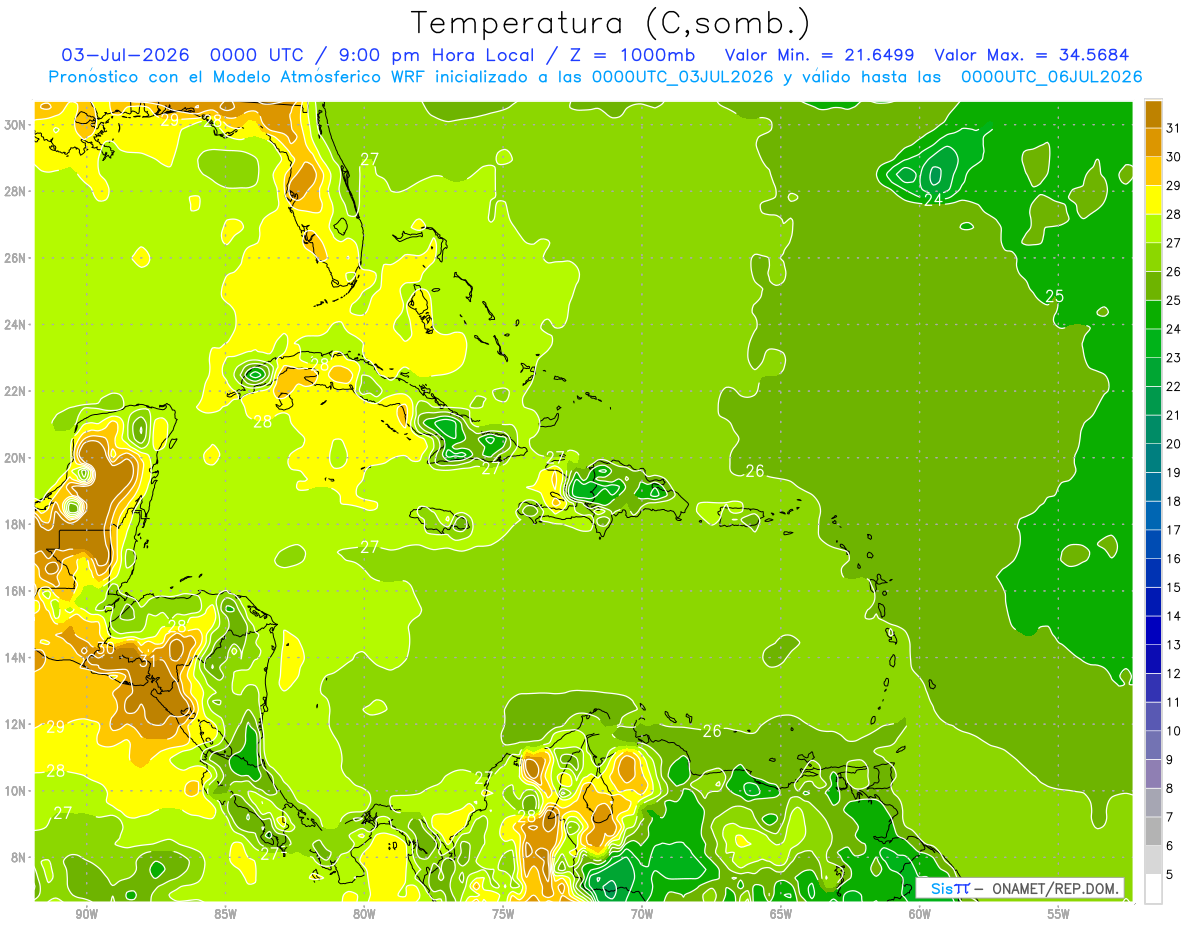Viewport: 1200px width, 927px height.
Task: Click the legend band between 27 and 28
Action: 1153,228
